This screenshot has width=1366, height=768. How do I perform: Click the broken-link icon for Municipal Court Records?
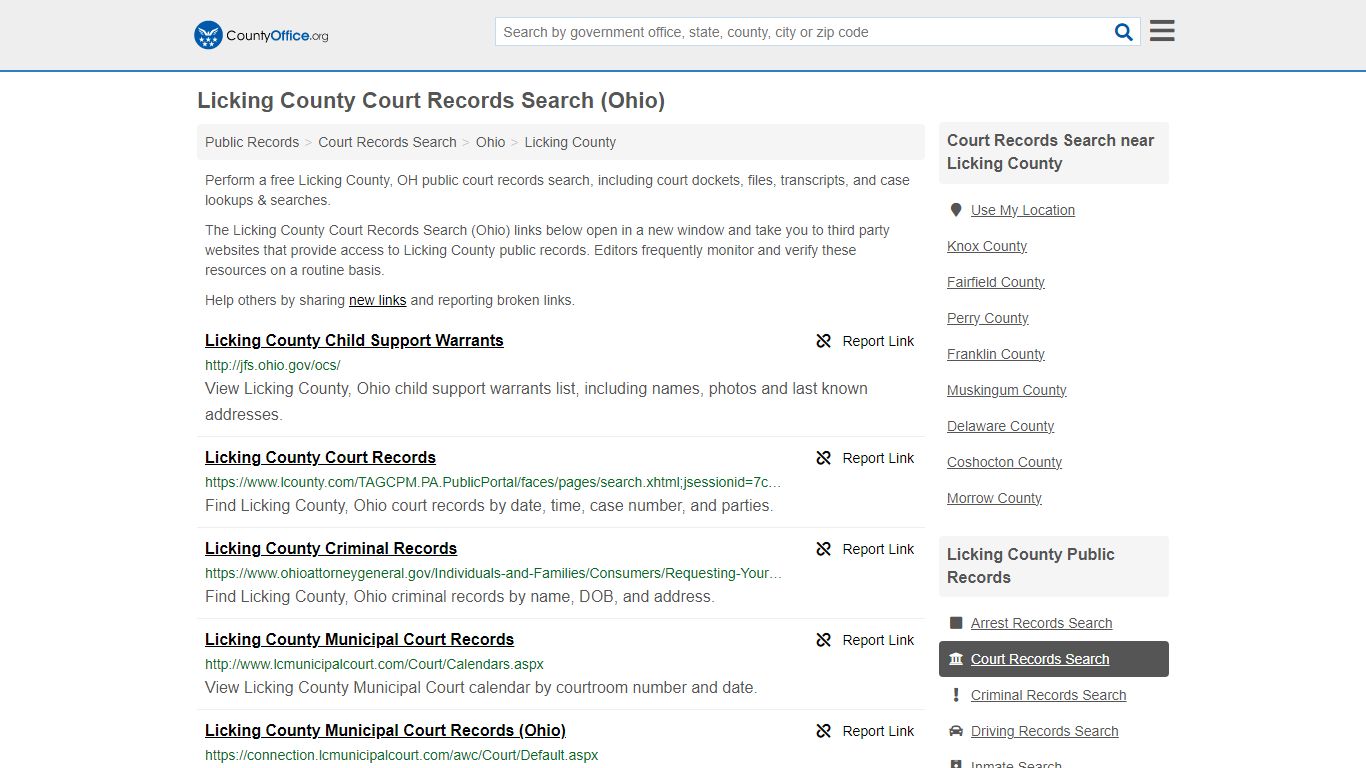click(824, 640)
